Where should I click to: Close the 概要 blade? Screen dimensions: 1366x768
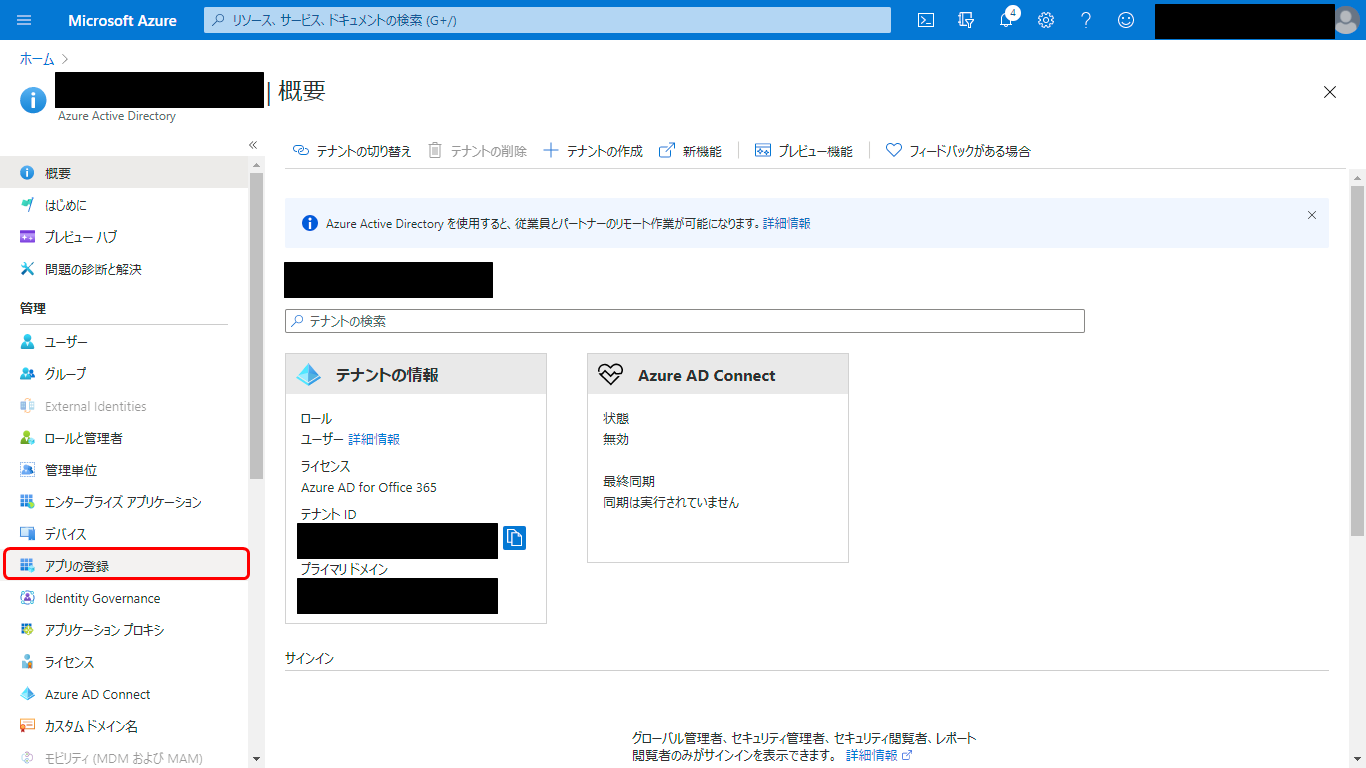pos(1330,92)
